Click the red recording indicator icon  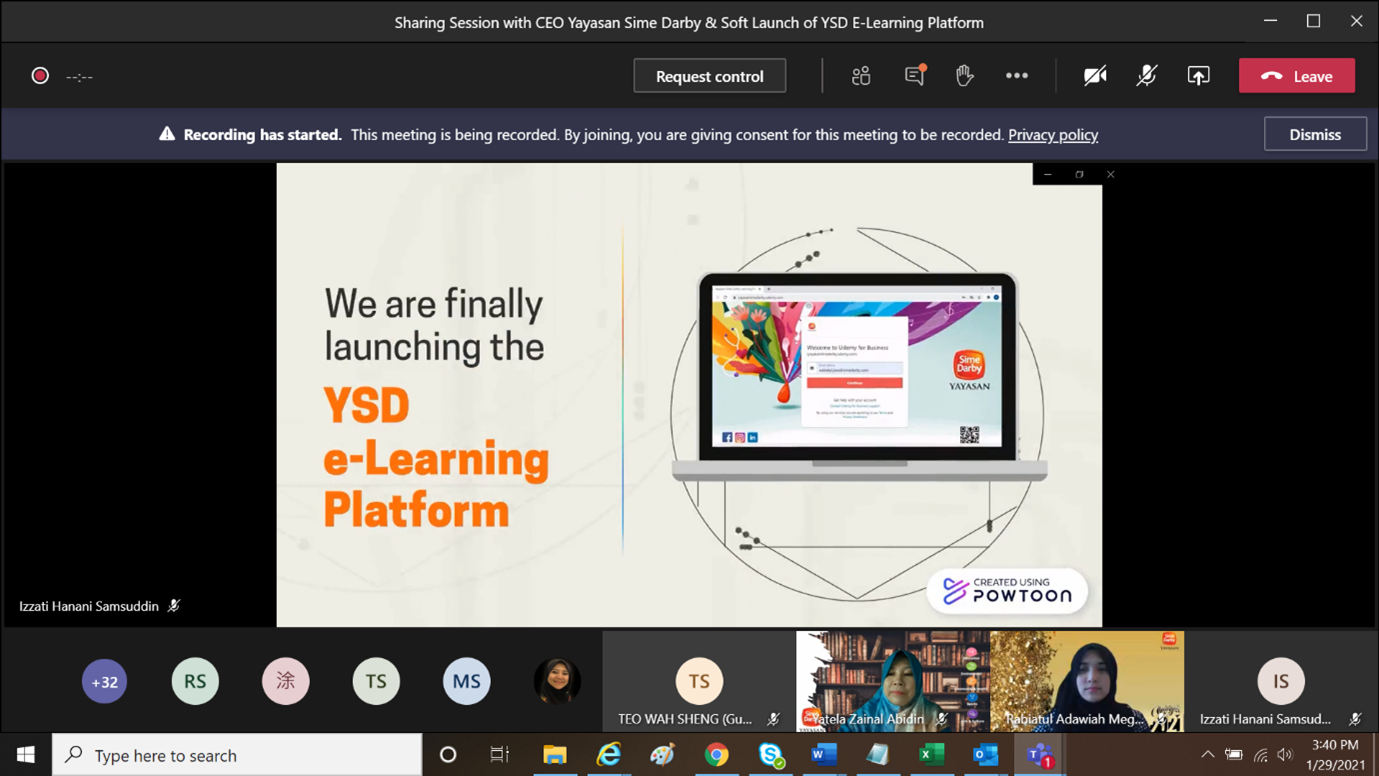pos(40,76)
